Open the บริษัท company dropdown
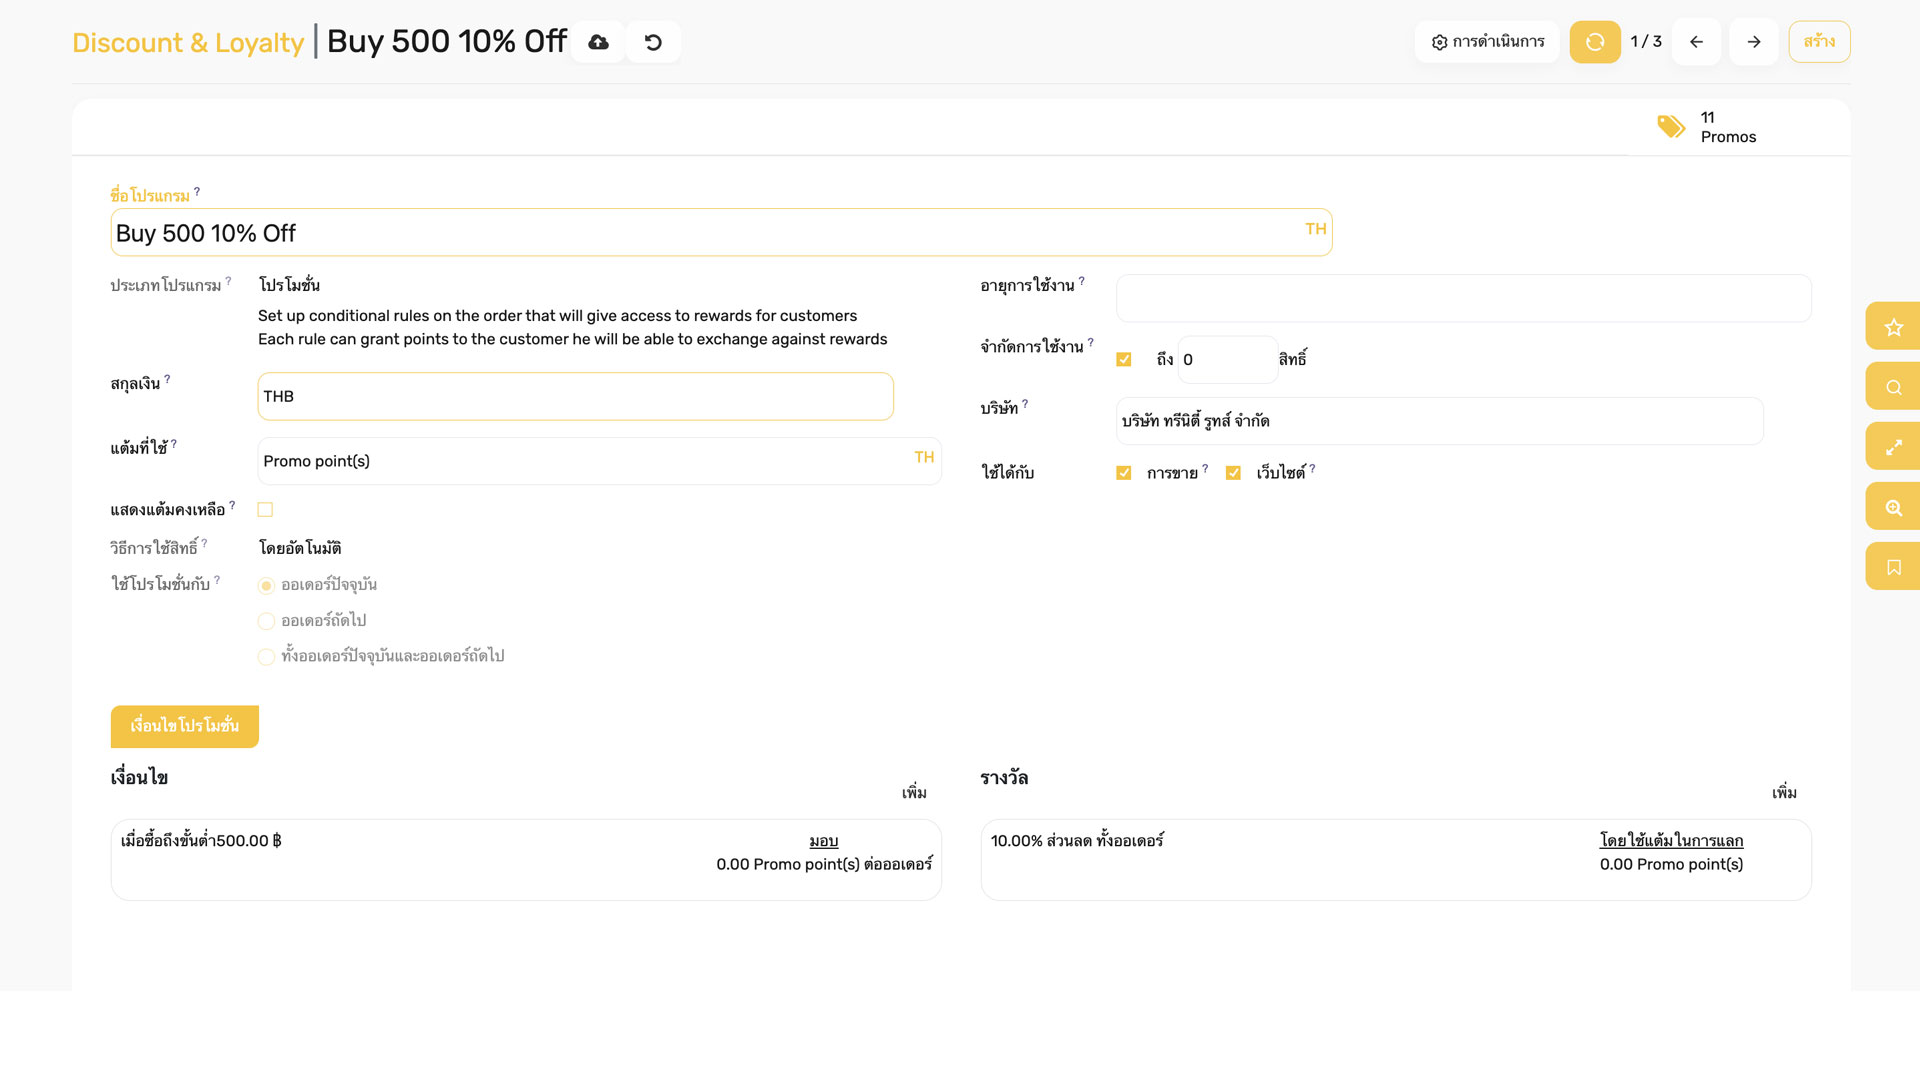Image resolution: width=1920 pixels, height=1080 pixels. click(1439, 421)
